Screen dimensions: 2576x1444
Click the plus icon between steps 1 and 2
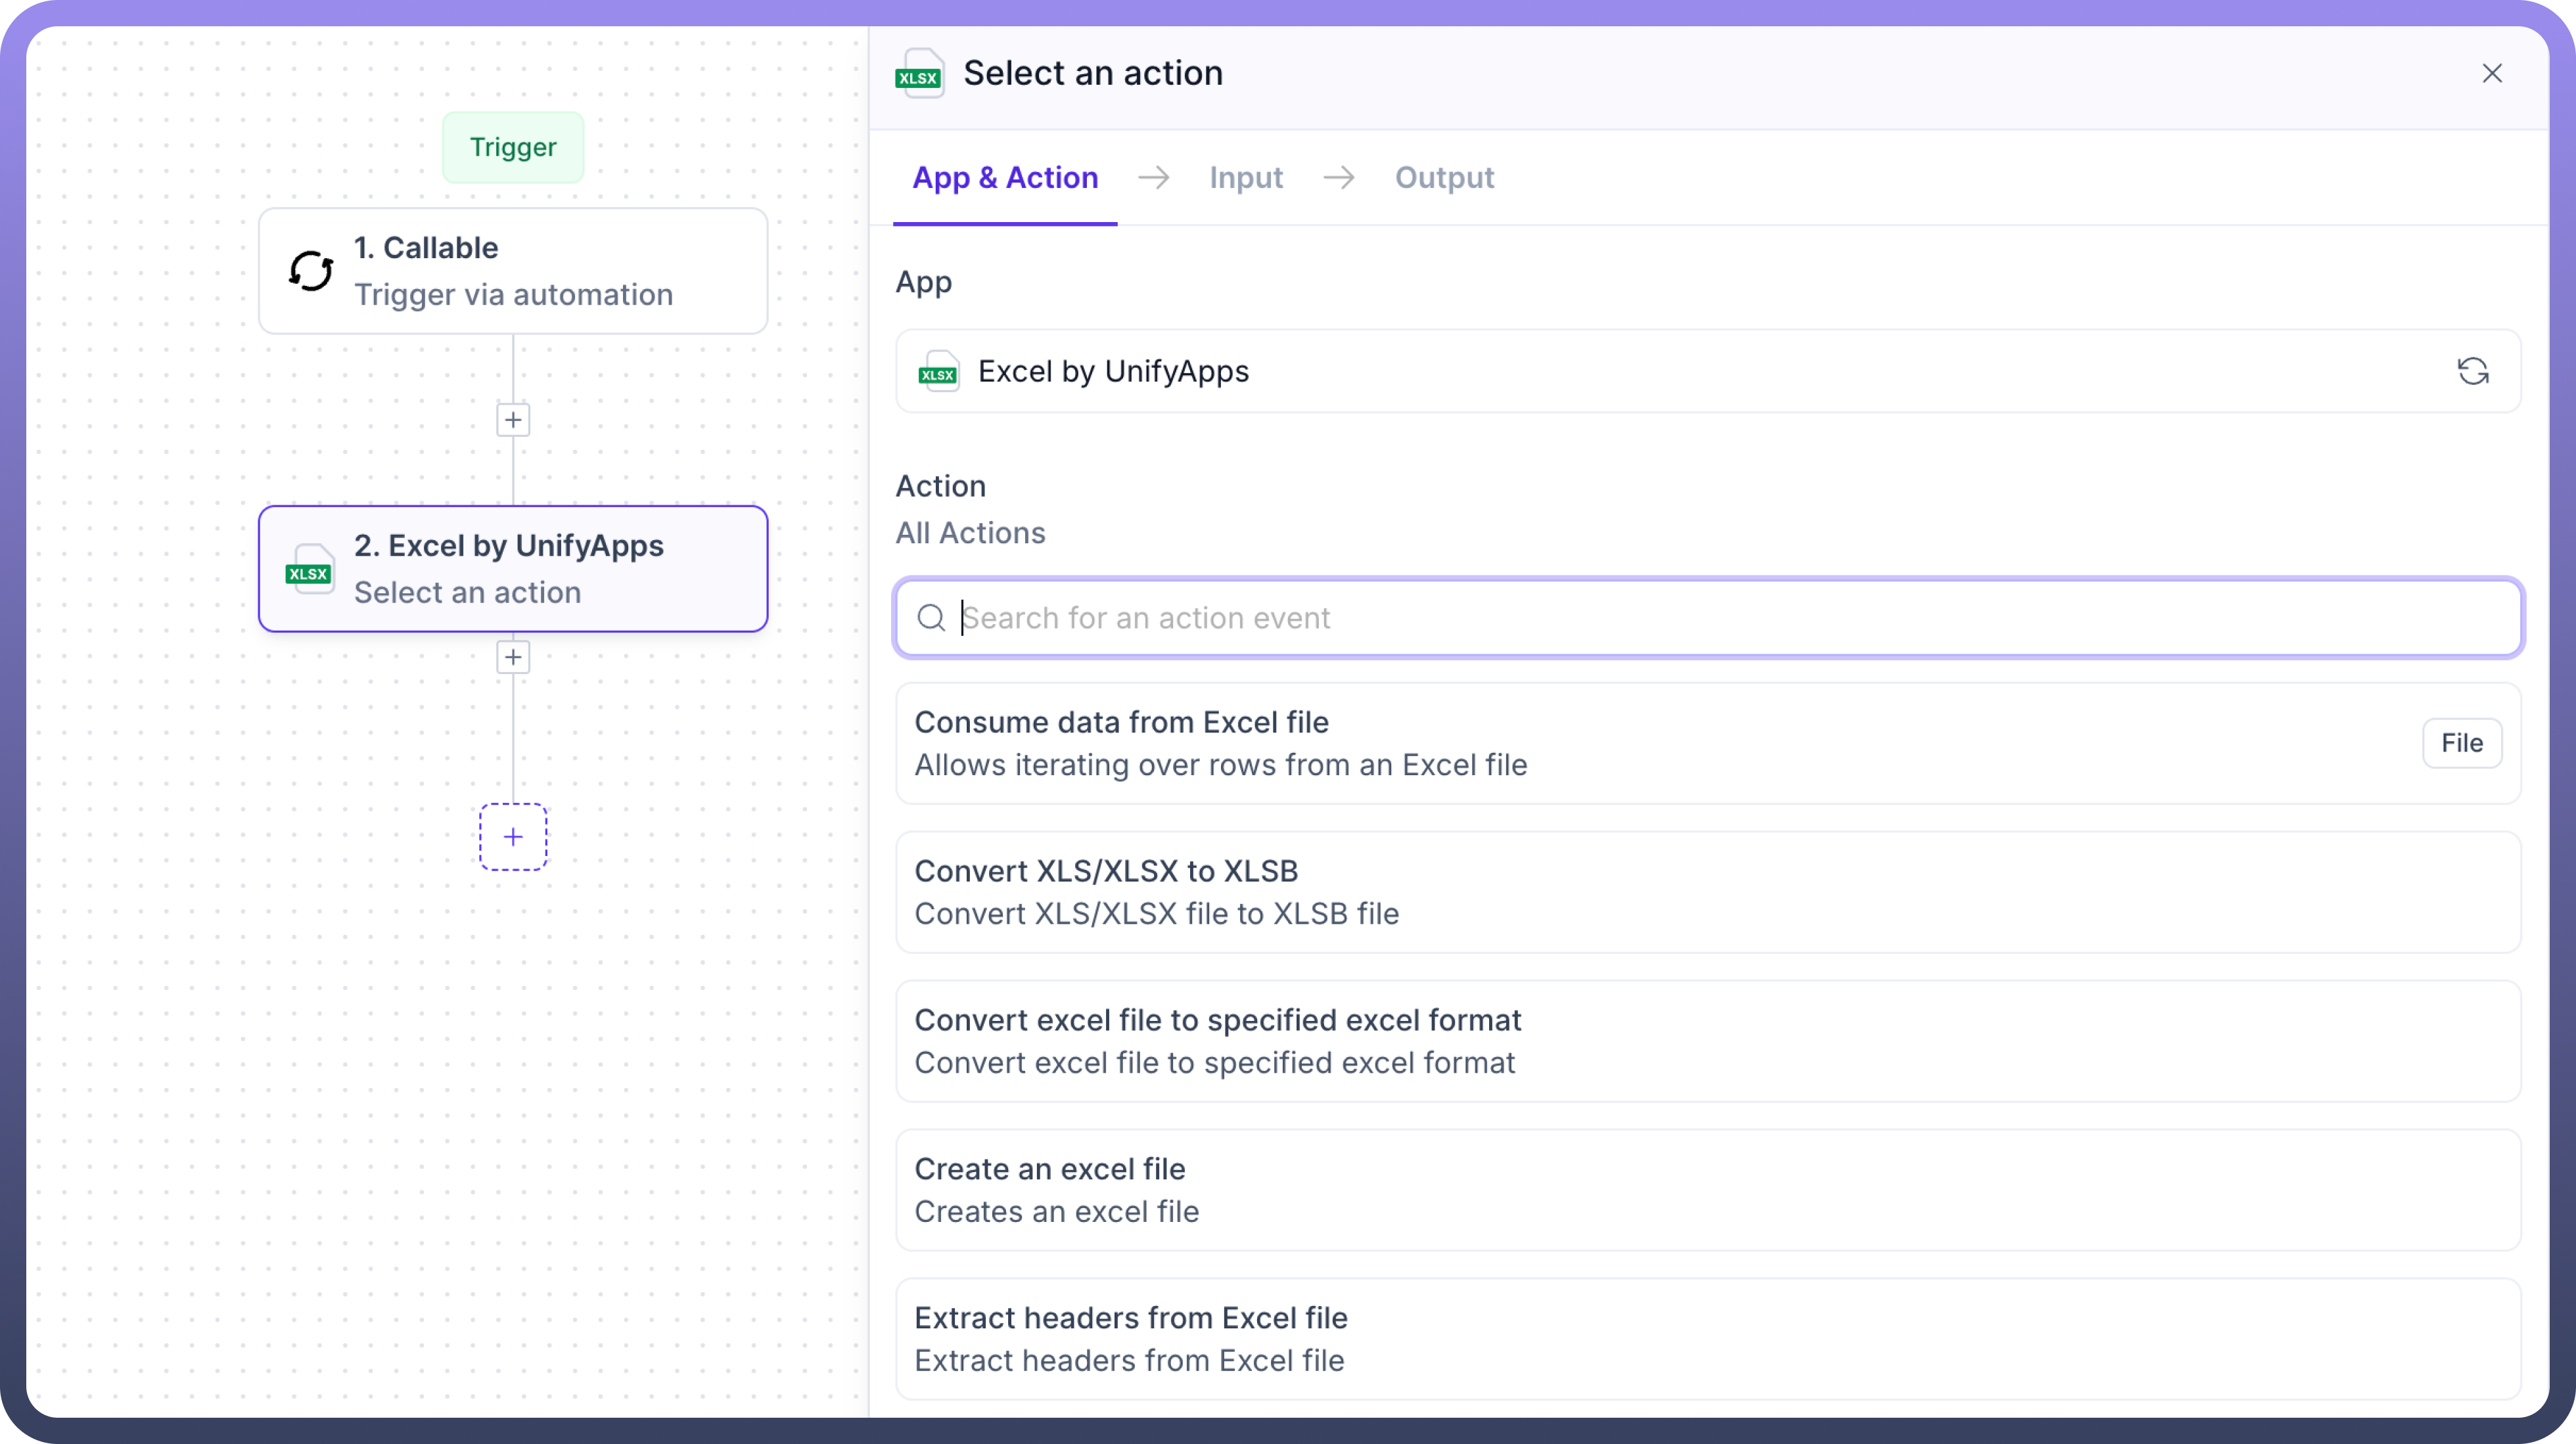513,420
